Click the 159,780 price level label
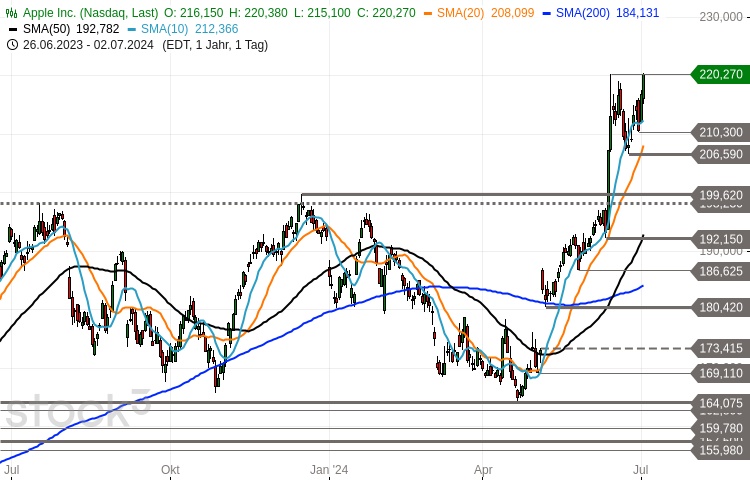Viewport: 750px width, 480px height. pos(720,428)
